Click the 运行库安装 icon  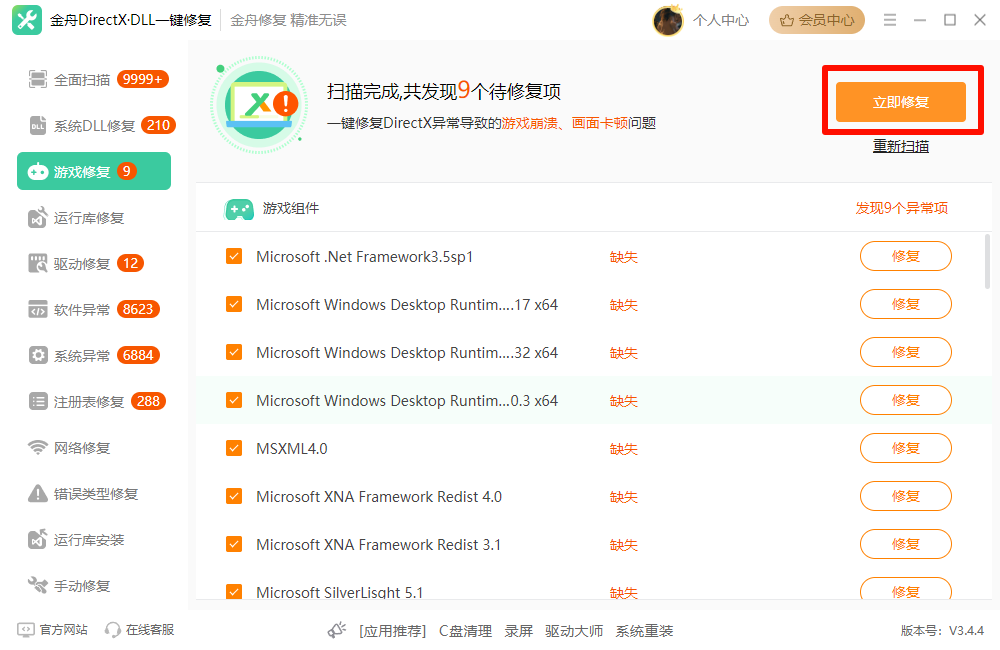pyautogui.click(x=38, y=540)
